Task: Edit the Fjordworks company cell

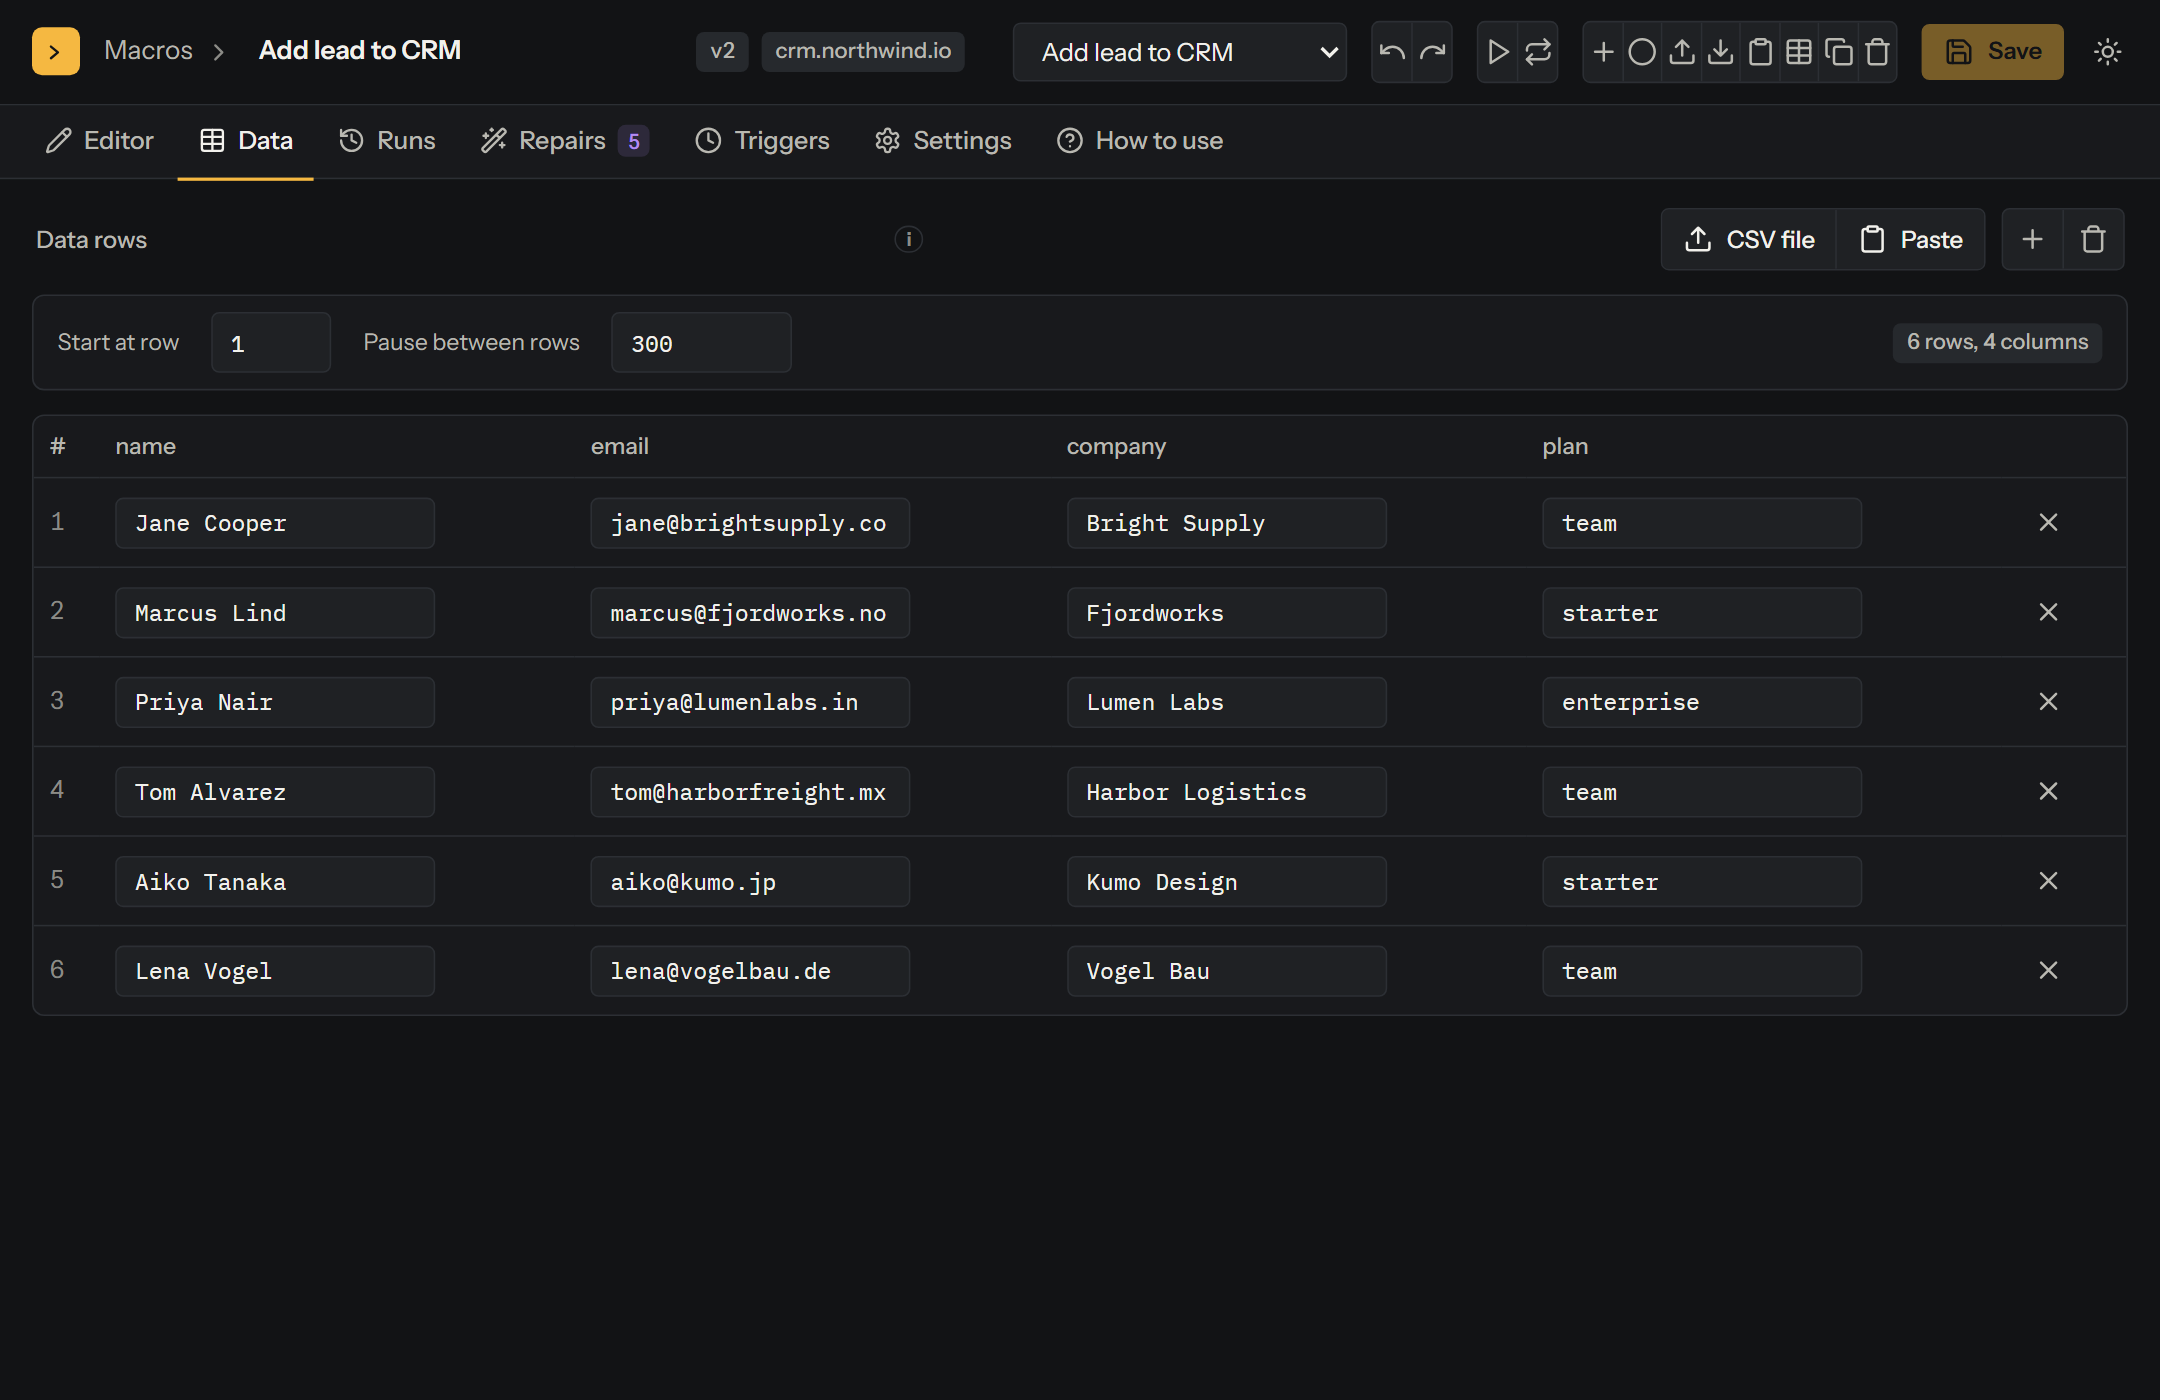Action: tap(1226, 613)
